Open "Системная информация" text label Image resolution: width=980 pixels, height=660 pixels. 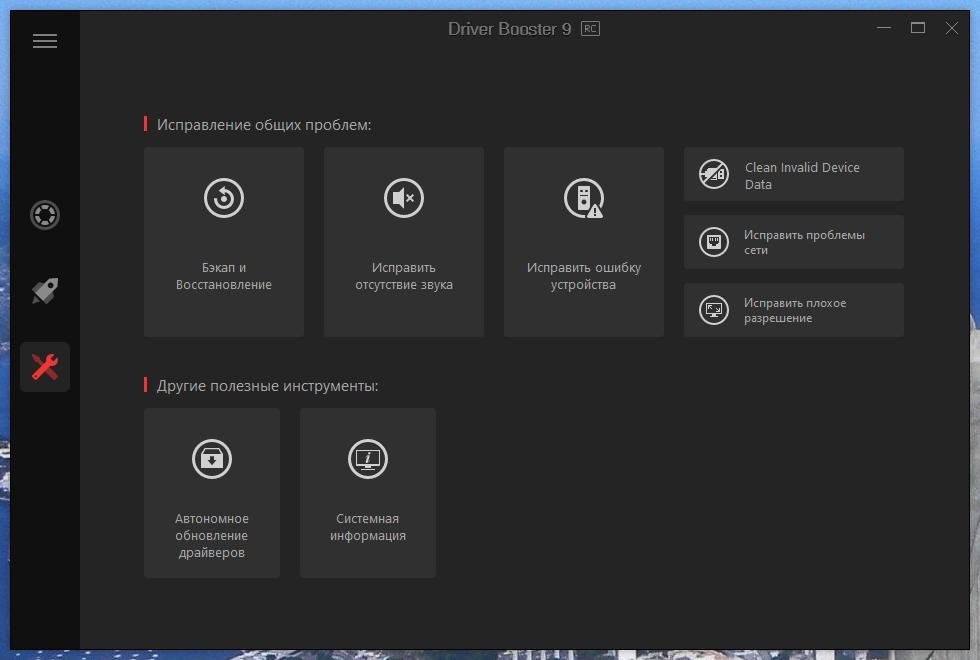[x=368, y=527]
